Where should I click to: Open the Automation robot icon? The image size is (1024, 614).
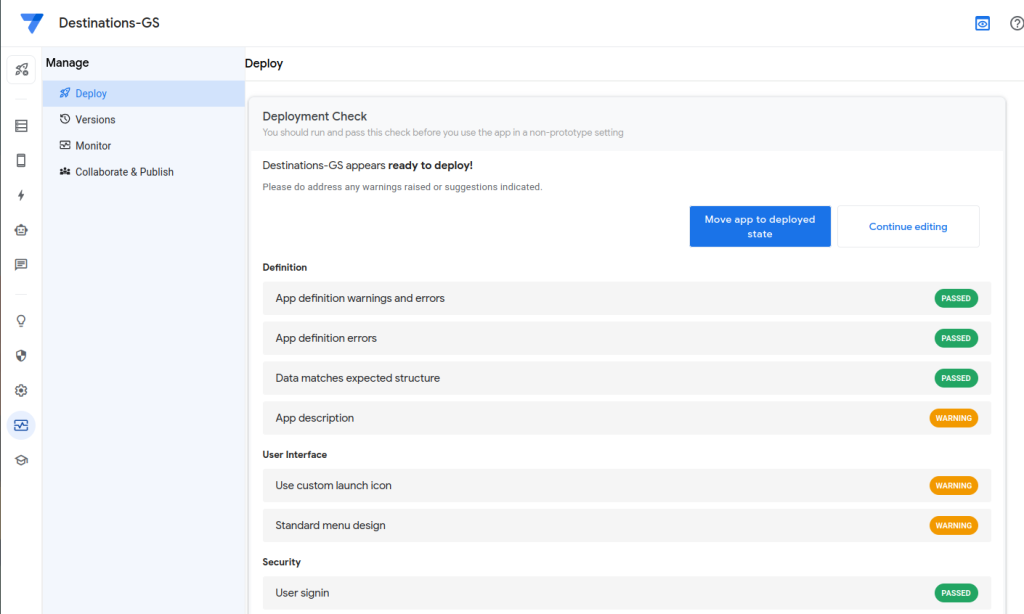22,230
